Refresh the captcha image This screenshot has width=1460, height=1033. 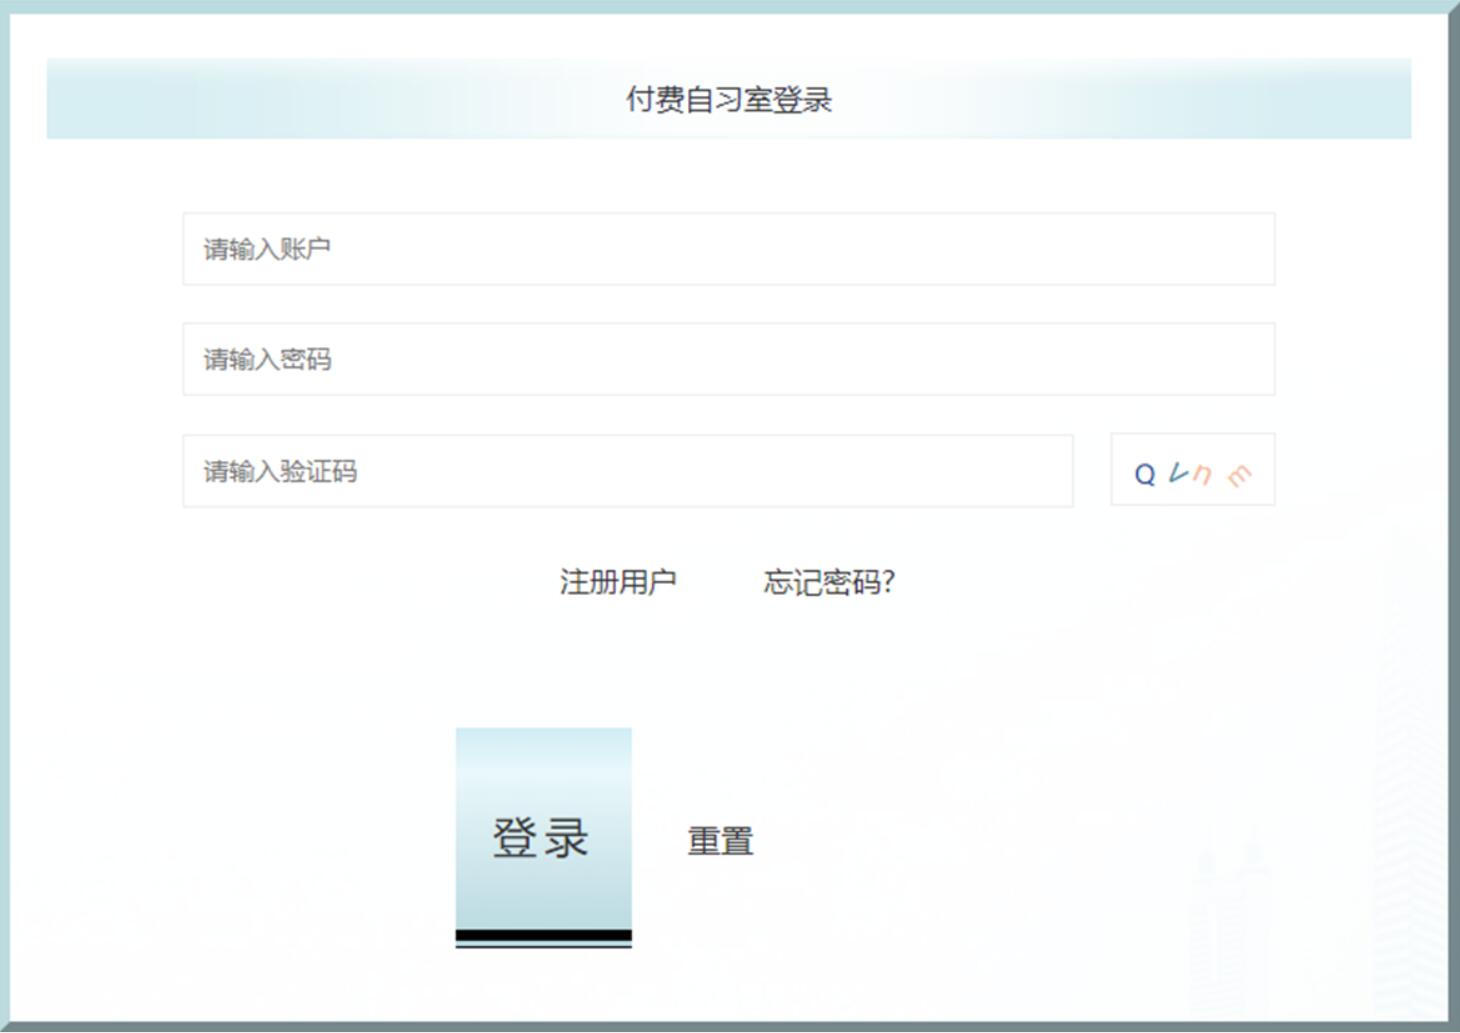coord(1192,470)
